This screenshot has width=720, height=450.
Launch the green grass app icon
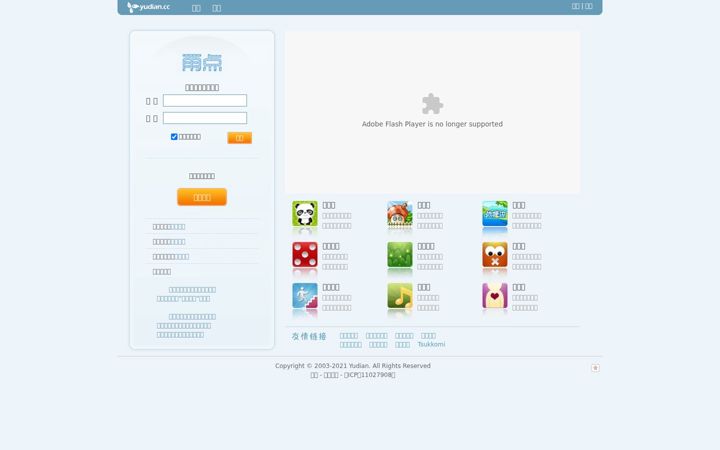[x=400, y=254]
